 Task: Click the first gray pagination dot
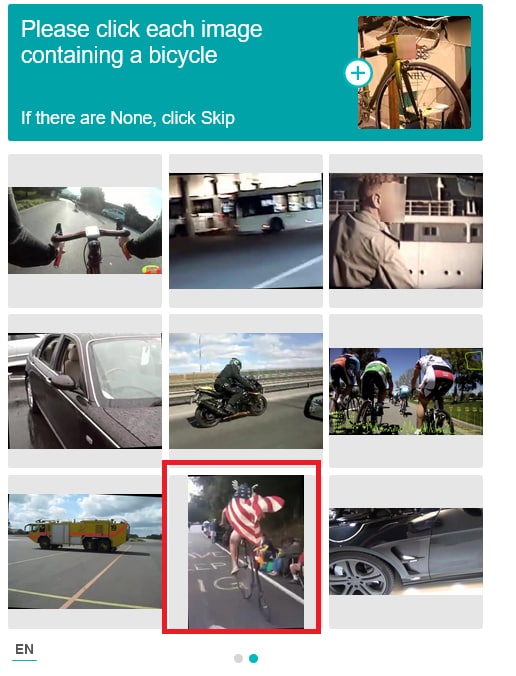[238, 658]
